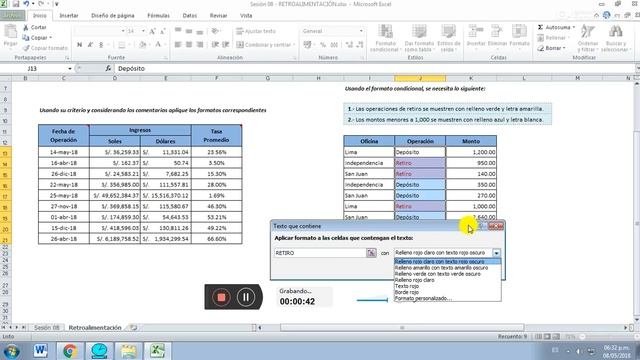Click the range selector icon beside RETIRO
This screenshot has width=640, height=360.
point(371,253)
